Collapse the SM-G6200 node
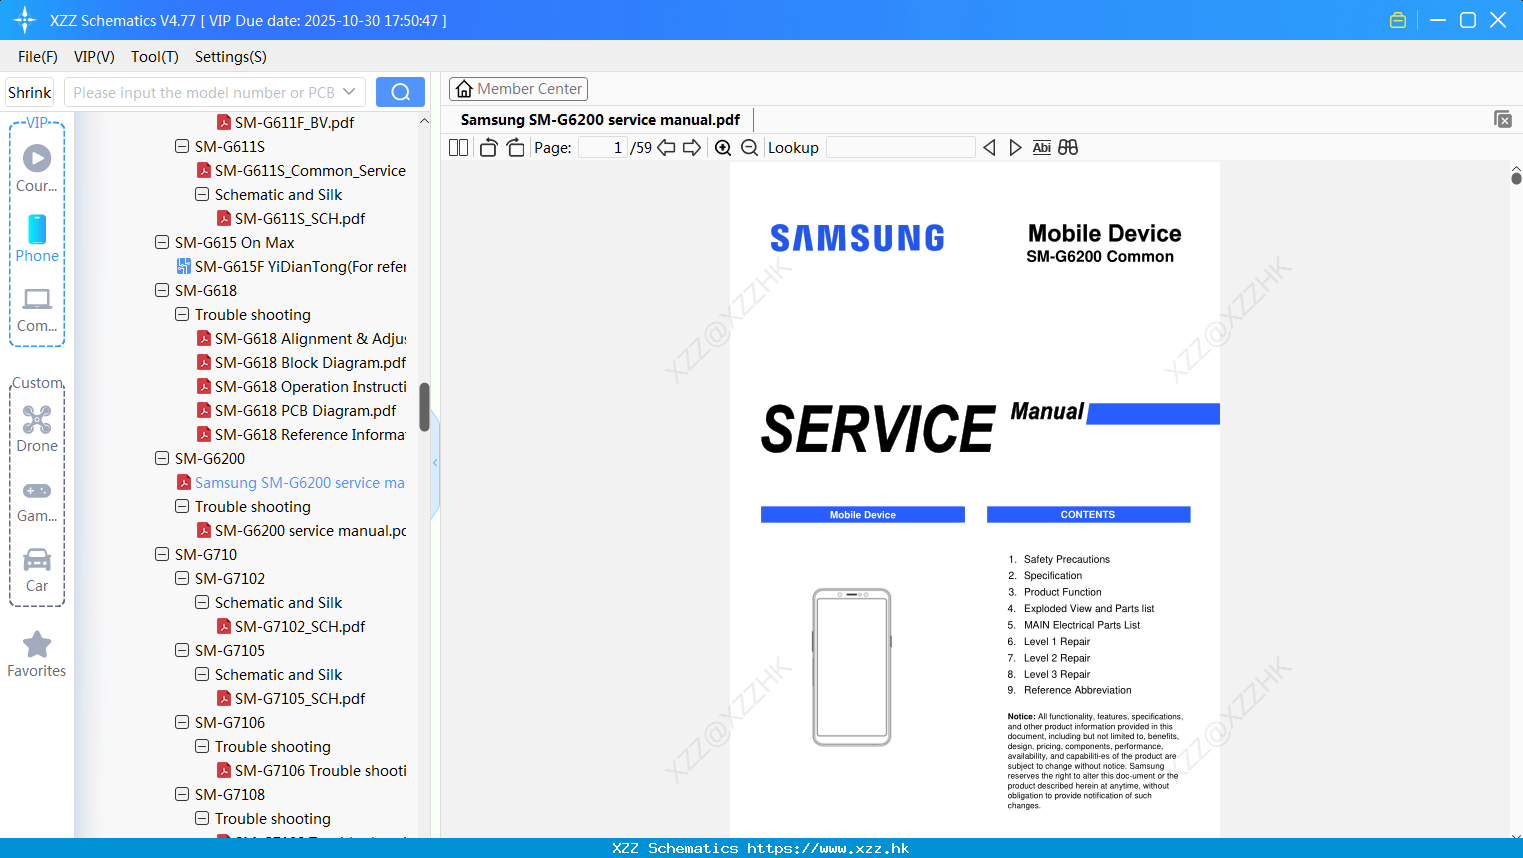1523x858 pixels. click(162, 458)
